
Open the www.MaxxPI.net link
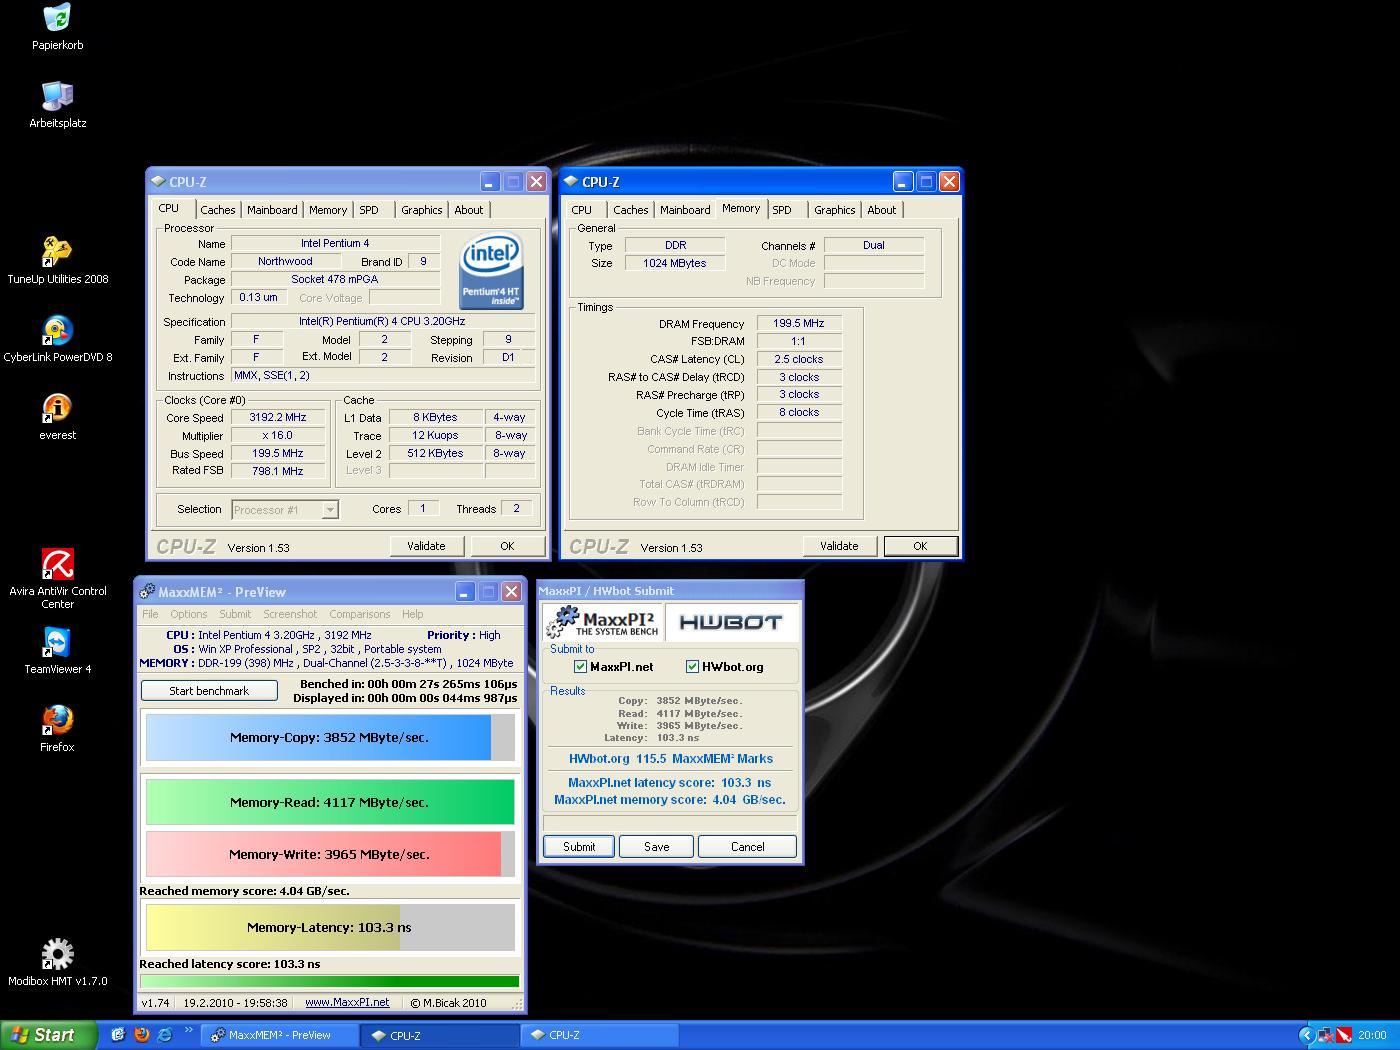(347, 1002)
